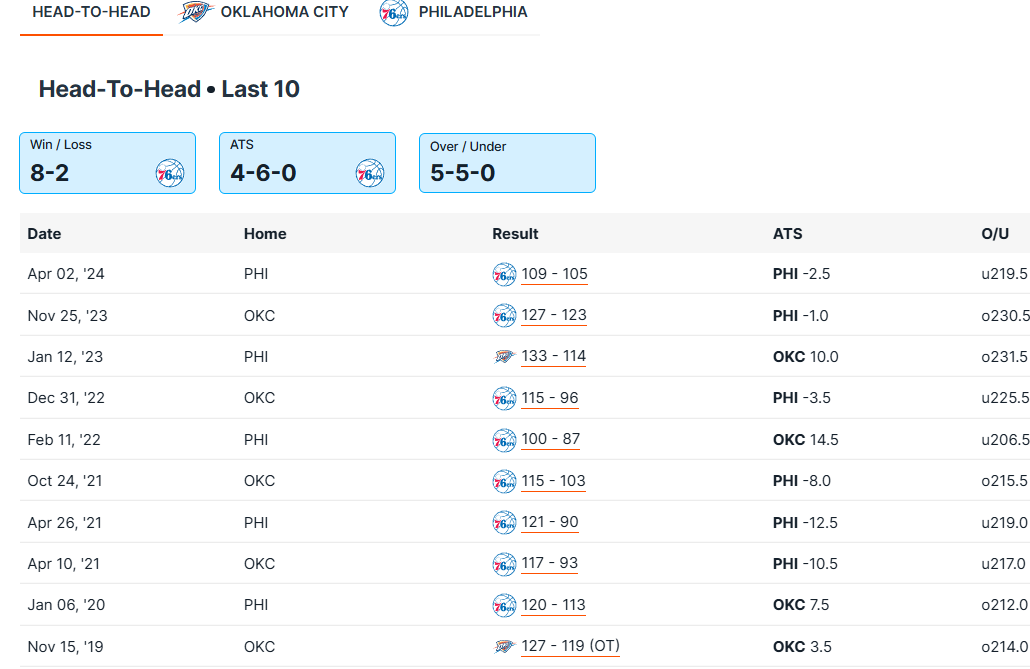This screenshot has width=1030, height=669.
Task: Select the Apr 10, '21 date cell
Action: coord(63,564)
